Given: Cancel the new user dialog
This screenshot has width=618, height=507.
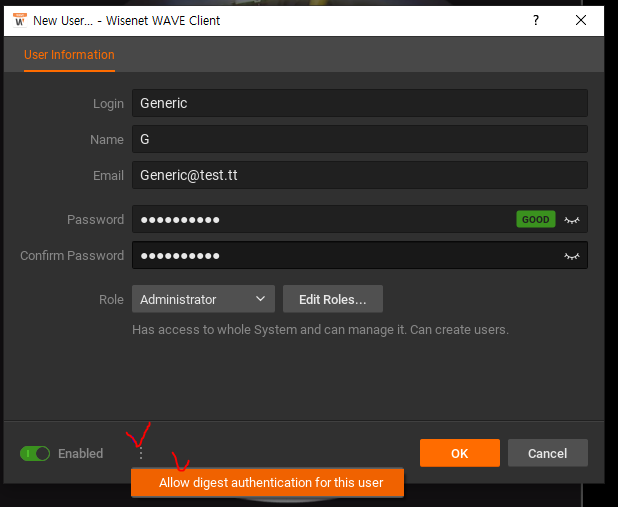Looking at the screenshot, I should point(547,453).
